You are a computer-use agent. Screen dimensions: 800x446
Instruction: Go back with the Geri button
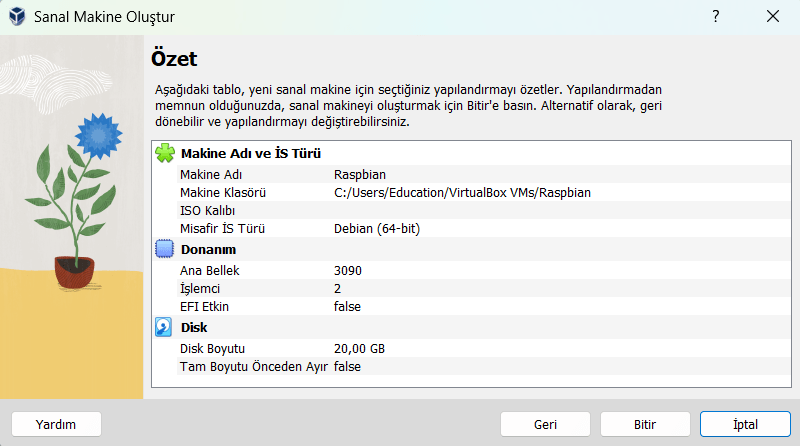click(545, 424)
